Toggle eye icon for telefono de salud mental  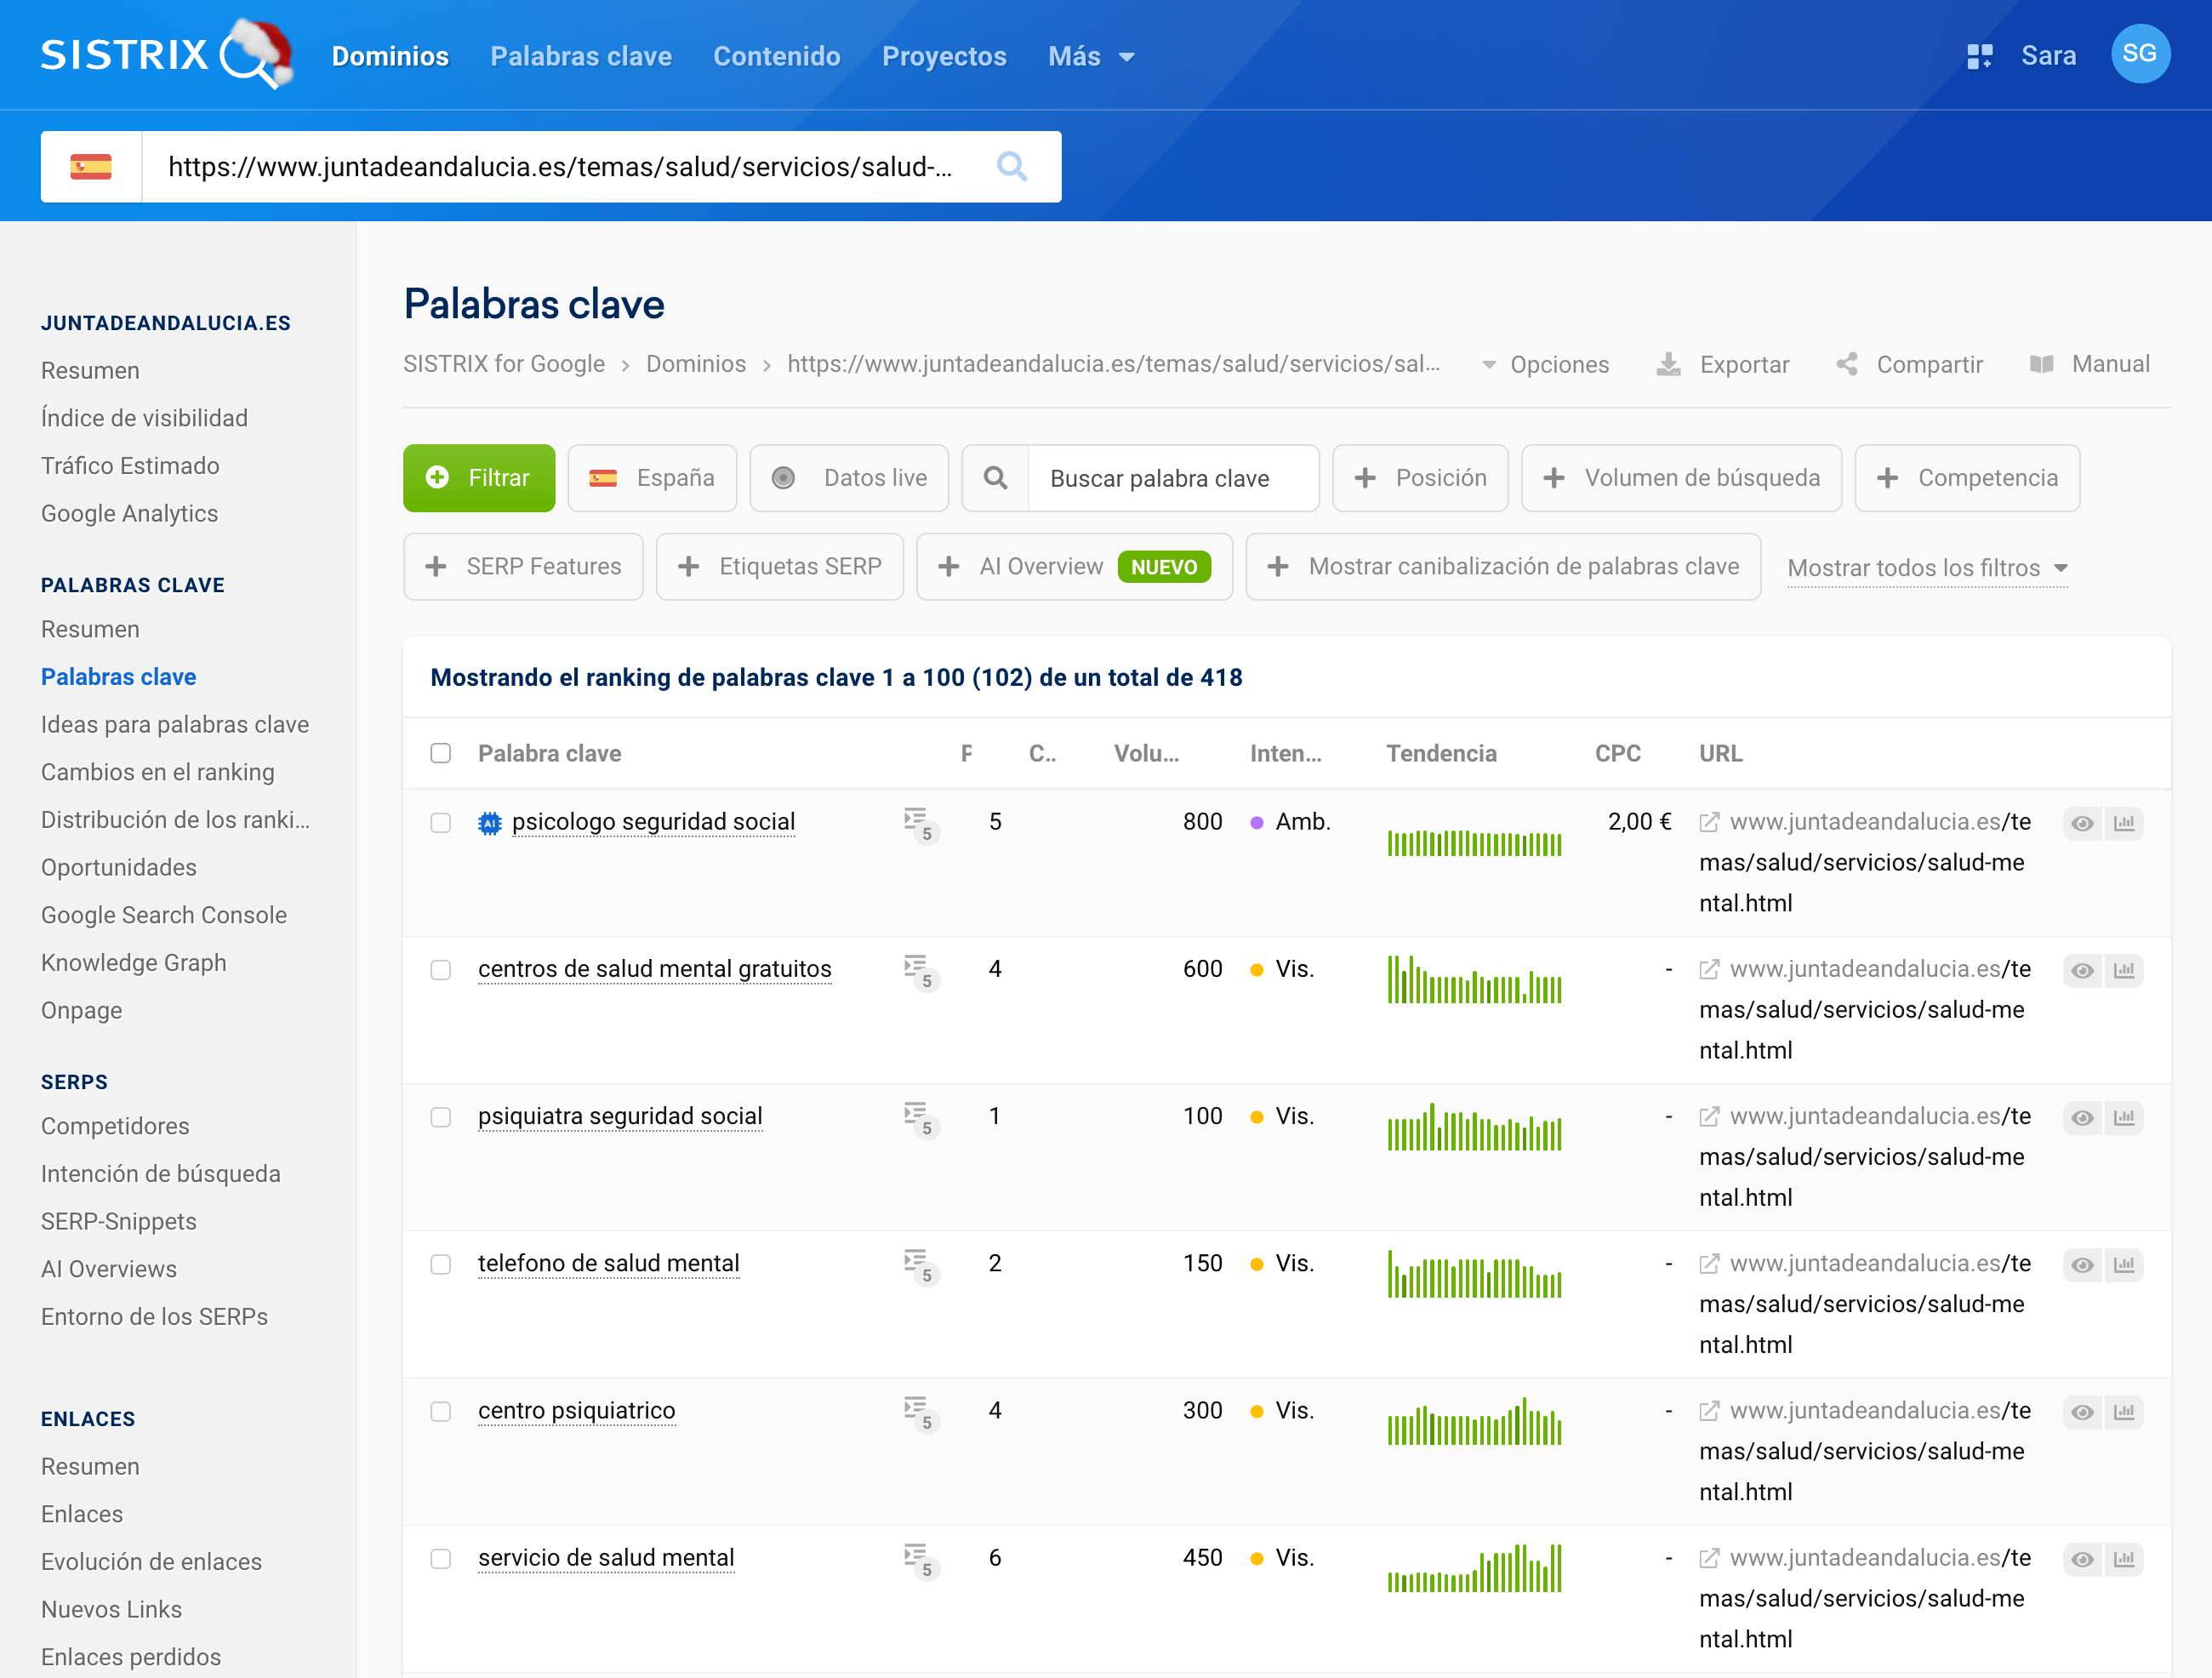click(2082, 1265)
